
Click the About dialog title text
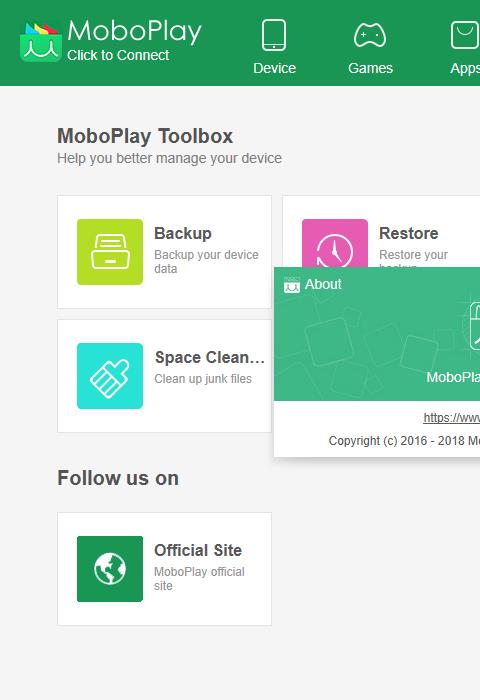point(323,284)
